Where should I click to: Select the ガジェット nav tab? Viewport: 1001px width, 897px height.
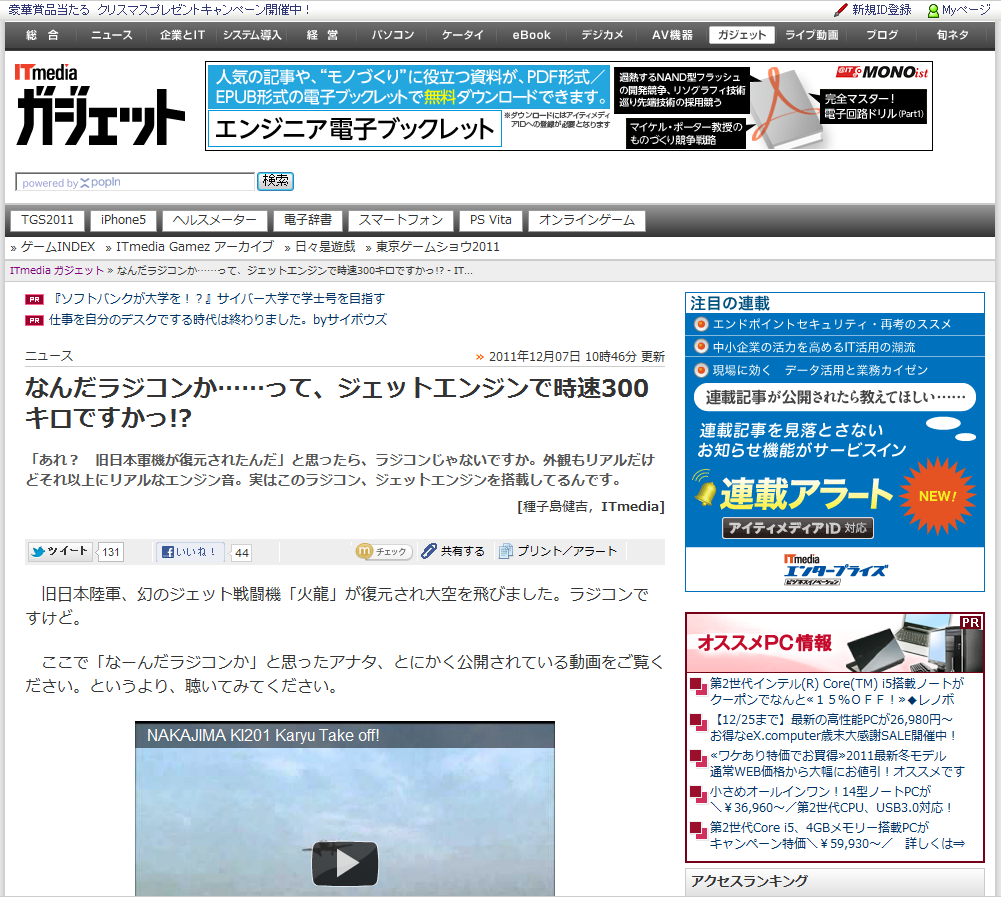click(741, 35)
